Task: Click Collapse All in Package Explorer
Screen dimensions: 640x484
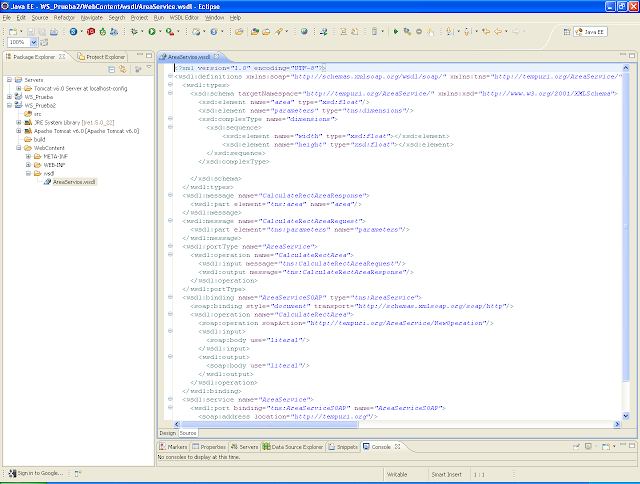Action: pos(111,69)
